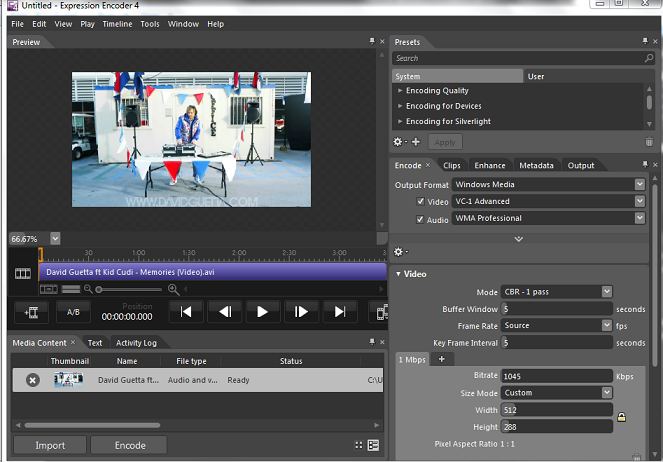Add a new bitrate stream tab
Screen dimensions: 663x462
(441, 359)
